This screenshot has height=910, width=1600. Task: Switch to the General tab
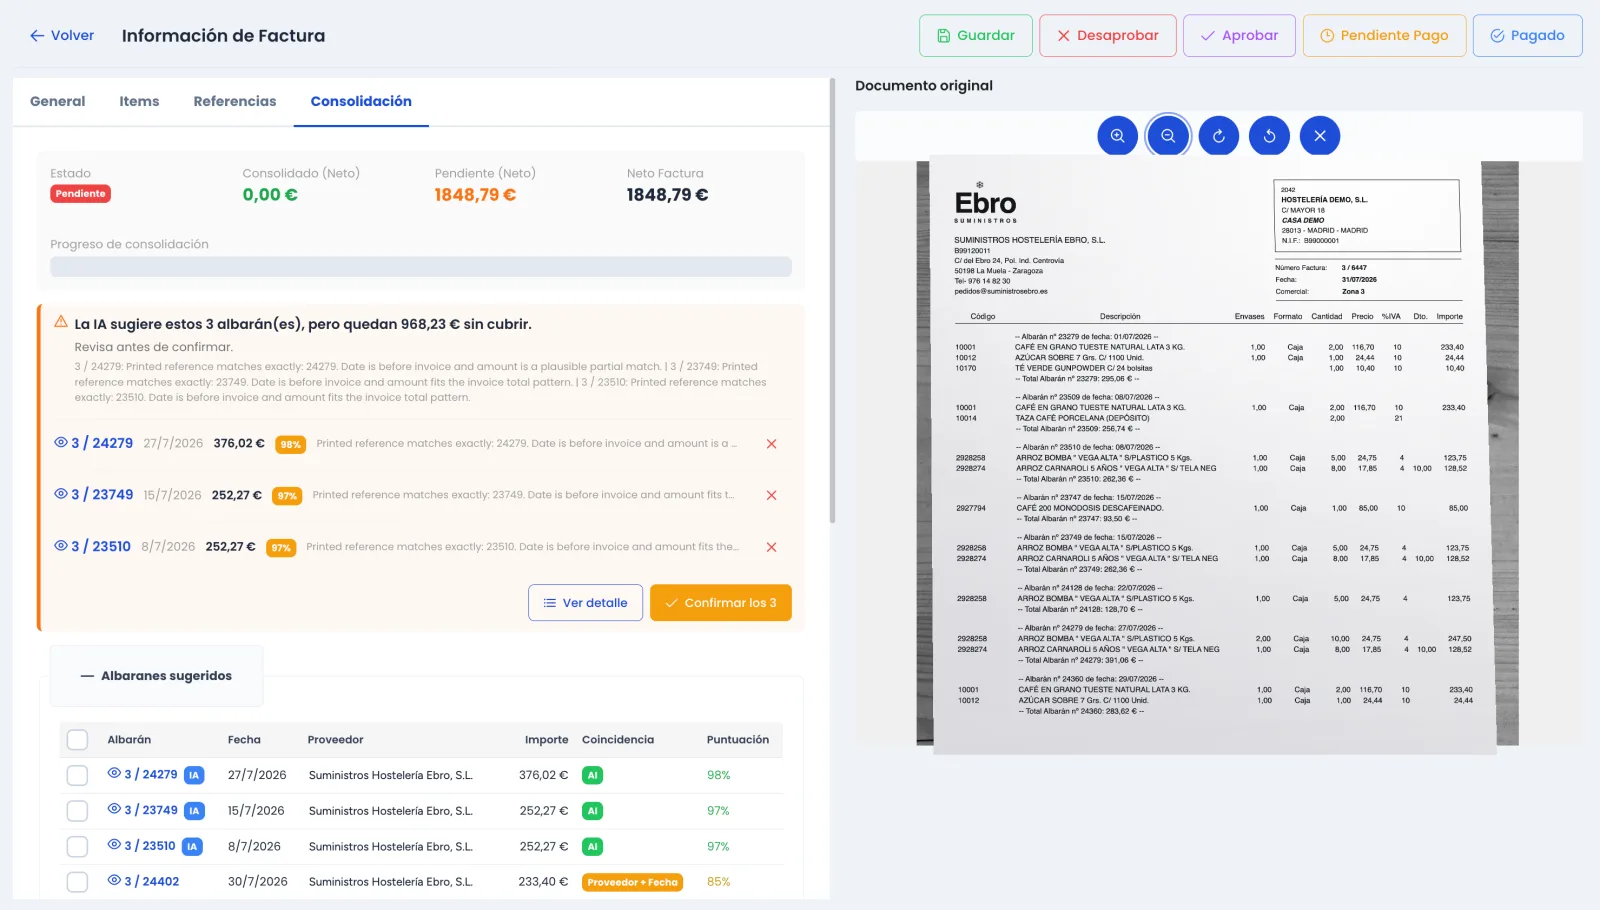click(x=58, y=101)
